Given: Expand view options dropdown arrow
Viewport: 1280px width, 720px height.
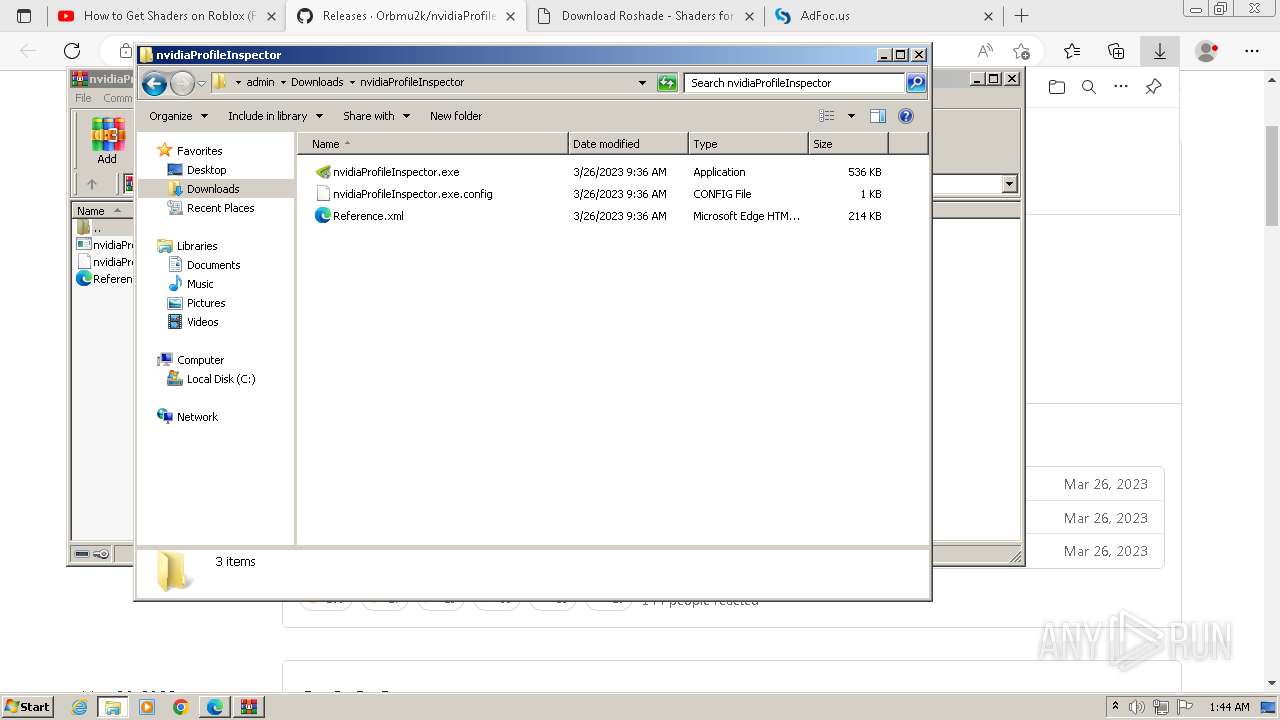Looking at the screenshot, I should [x=851, y=116].
